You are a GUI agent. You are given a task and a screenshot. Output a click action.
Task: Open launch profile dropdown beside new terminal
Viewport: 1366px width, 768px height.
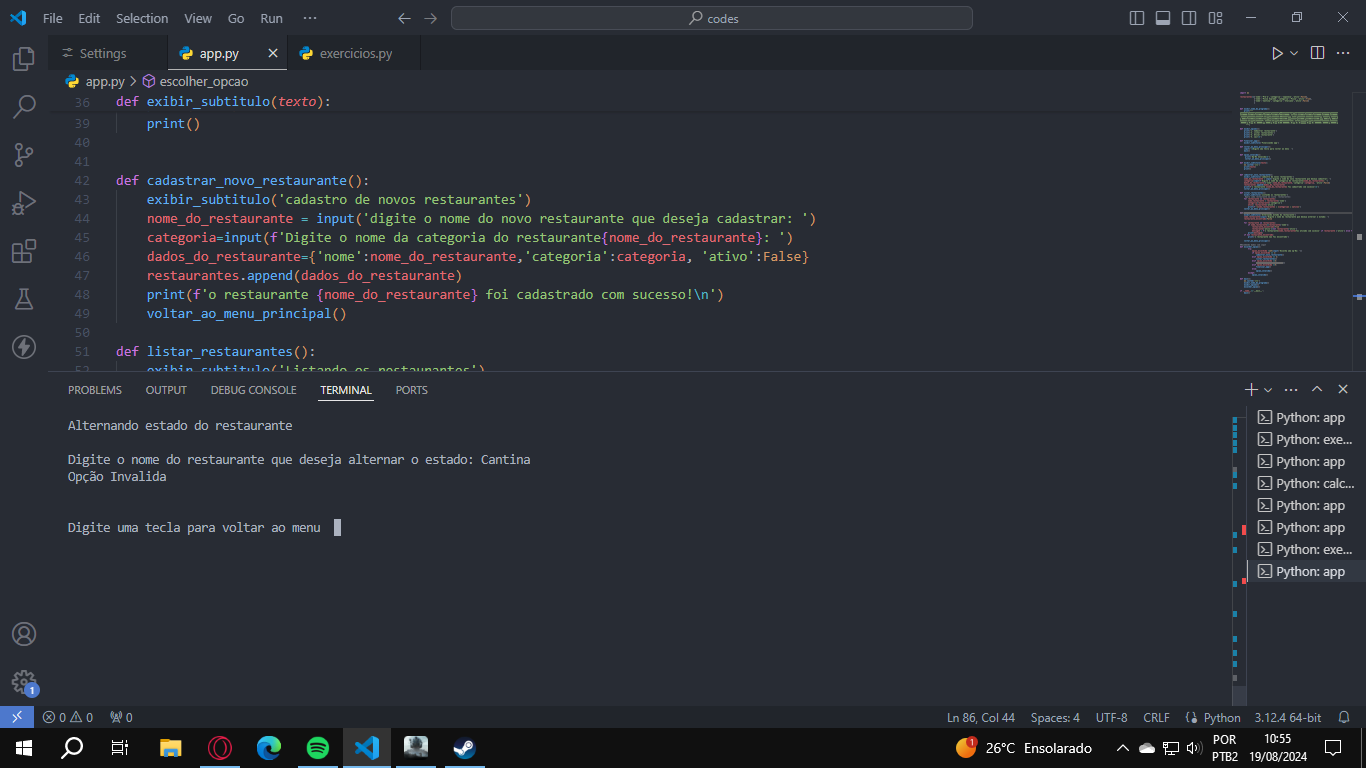pyautogui.click(x=1268, y=389)
